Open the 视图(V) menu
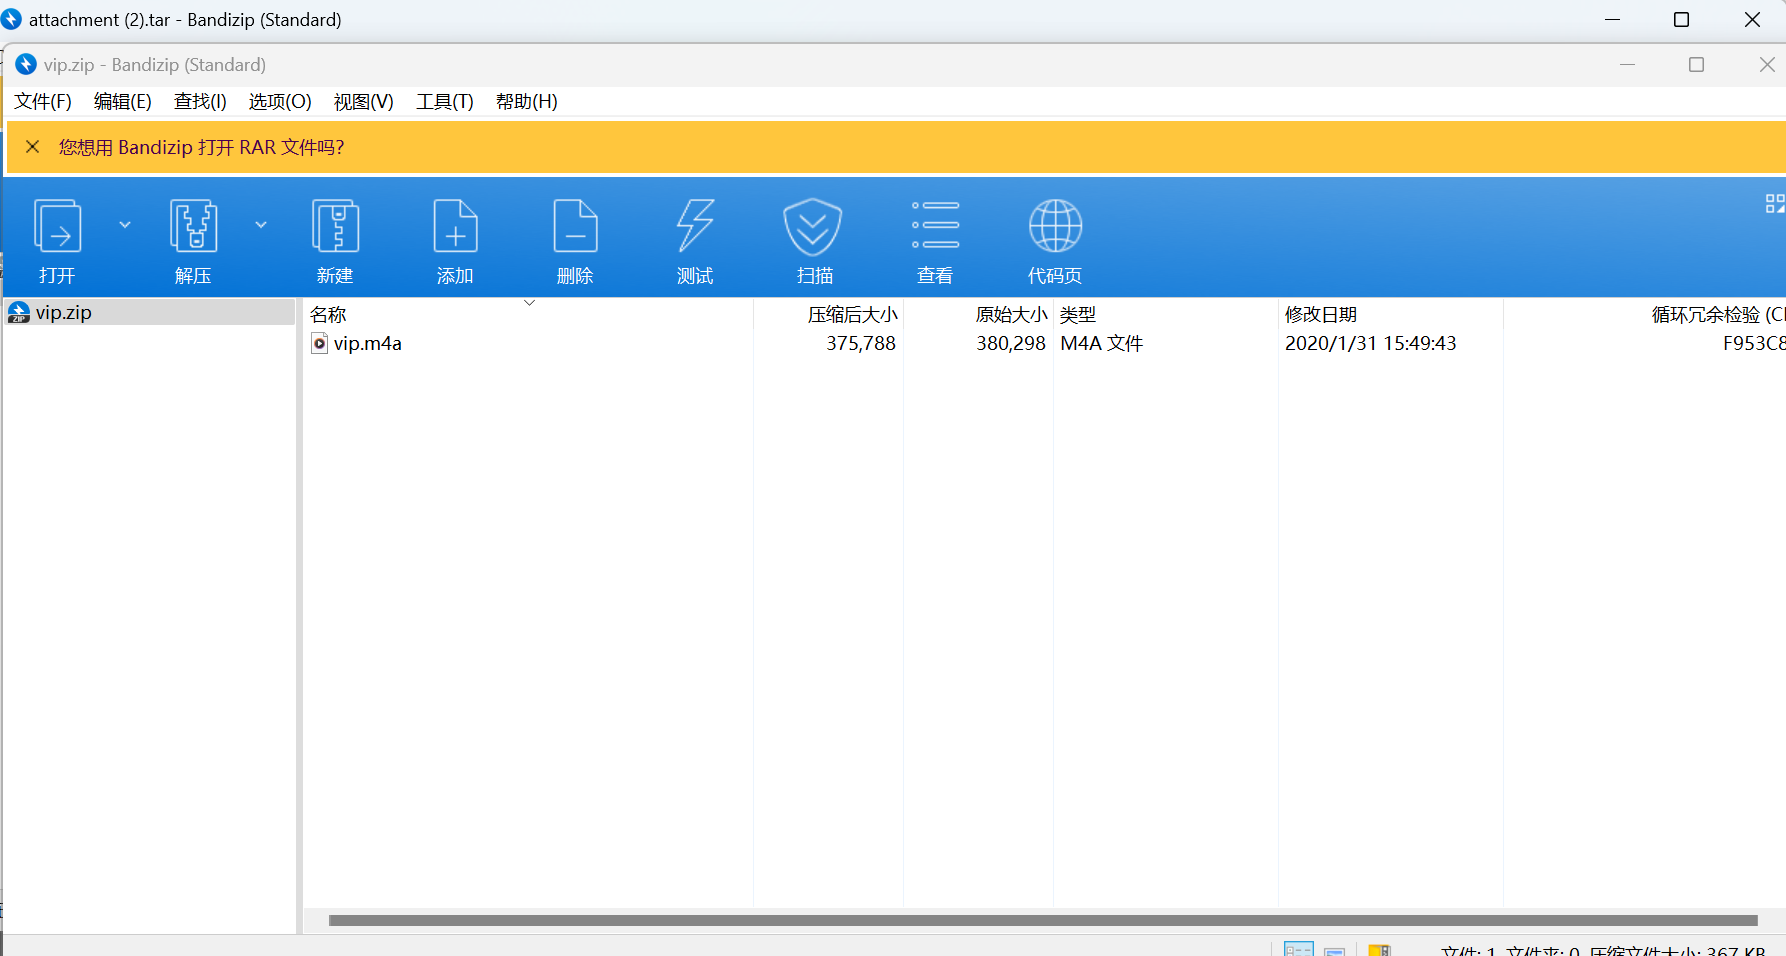This screenshot has height=956, width=1786. pyautogui.click(x=364, y=102)
